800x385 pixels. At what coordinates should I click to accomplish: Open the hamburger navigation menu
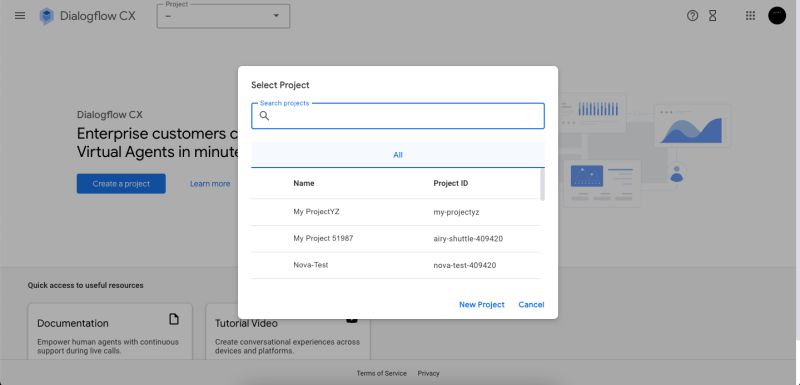20,16
